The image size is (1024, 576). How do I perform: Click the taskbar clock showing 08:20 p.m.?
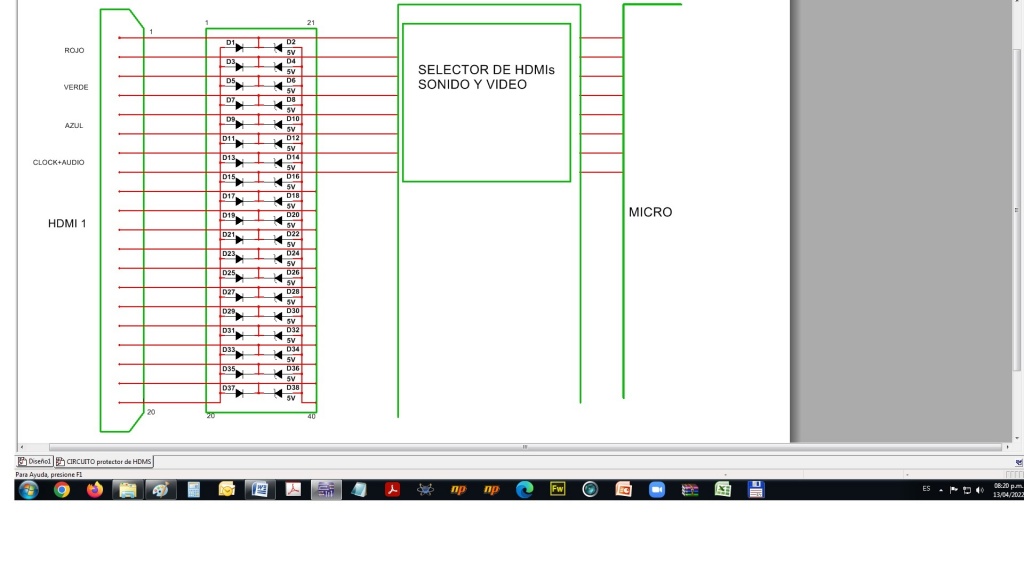1007,490
